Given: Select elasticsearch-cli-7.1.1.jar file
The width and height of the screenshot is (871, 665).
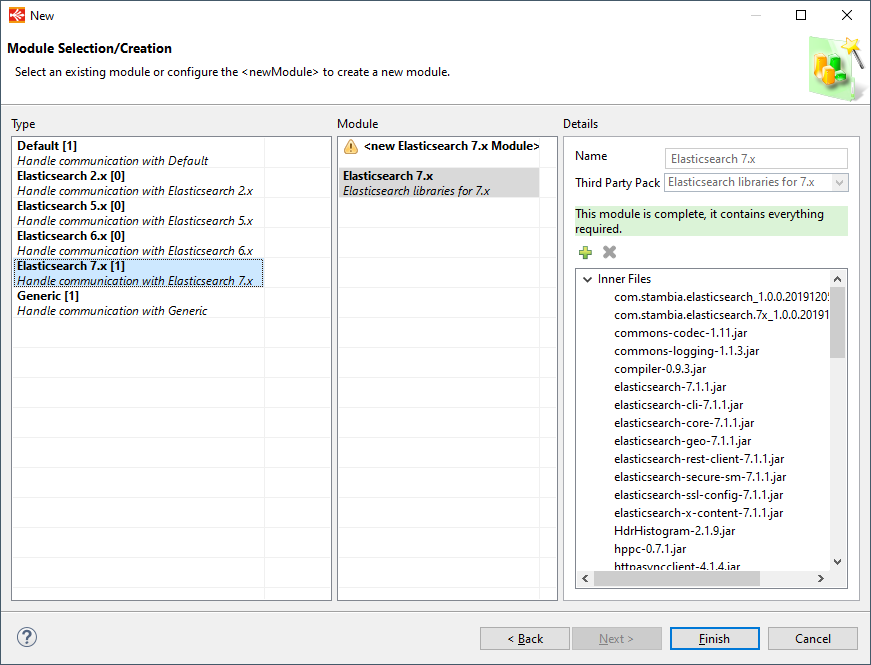Looking at the screenshot, I should click(678, 404).
